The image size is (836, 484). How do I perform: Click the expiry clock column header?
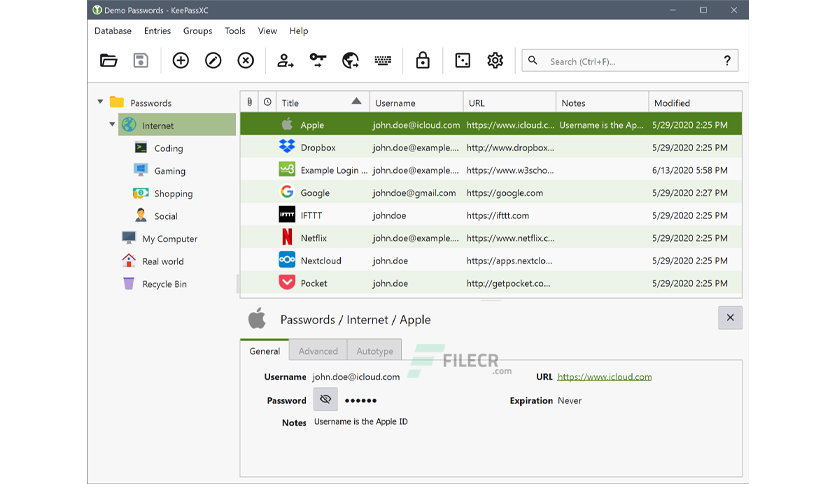tap(268, 102)
